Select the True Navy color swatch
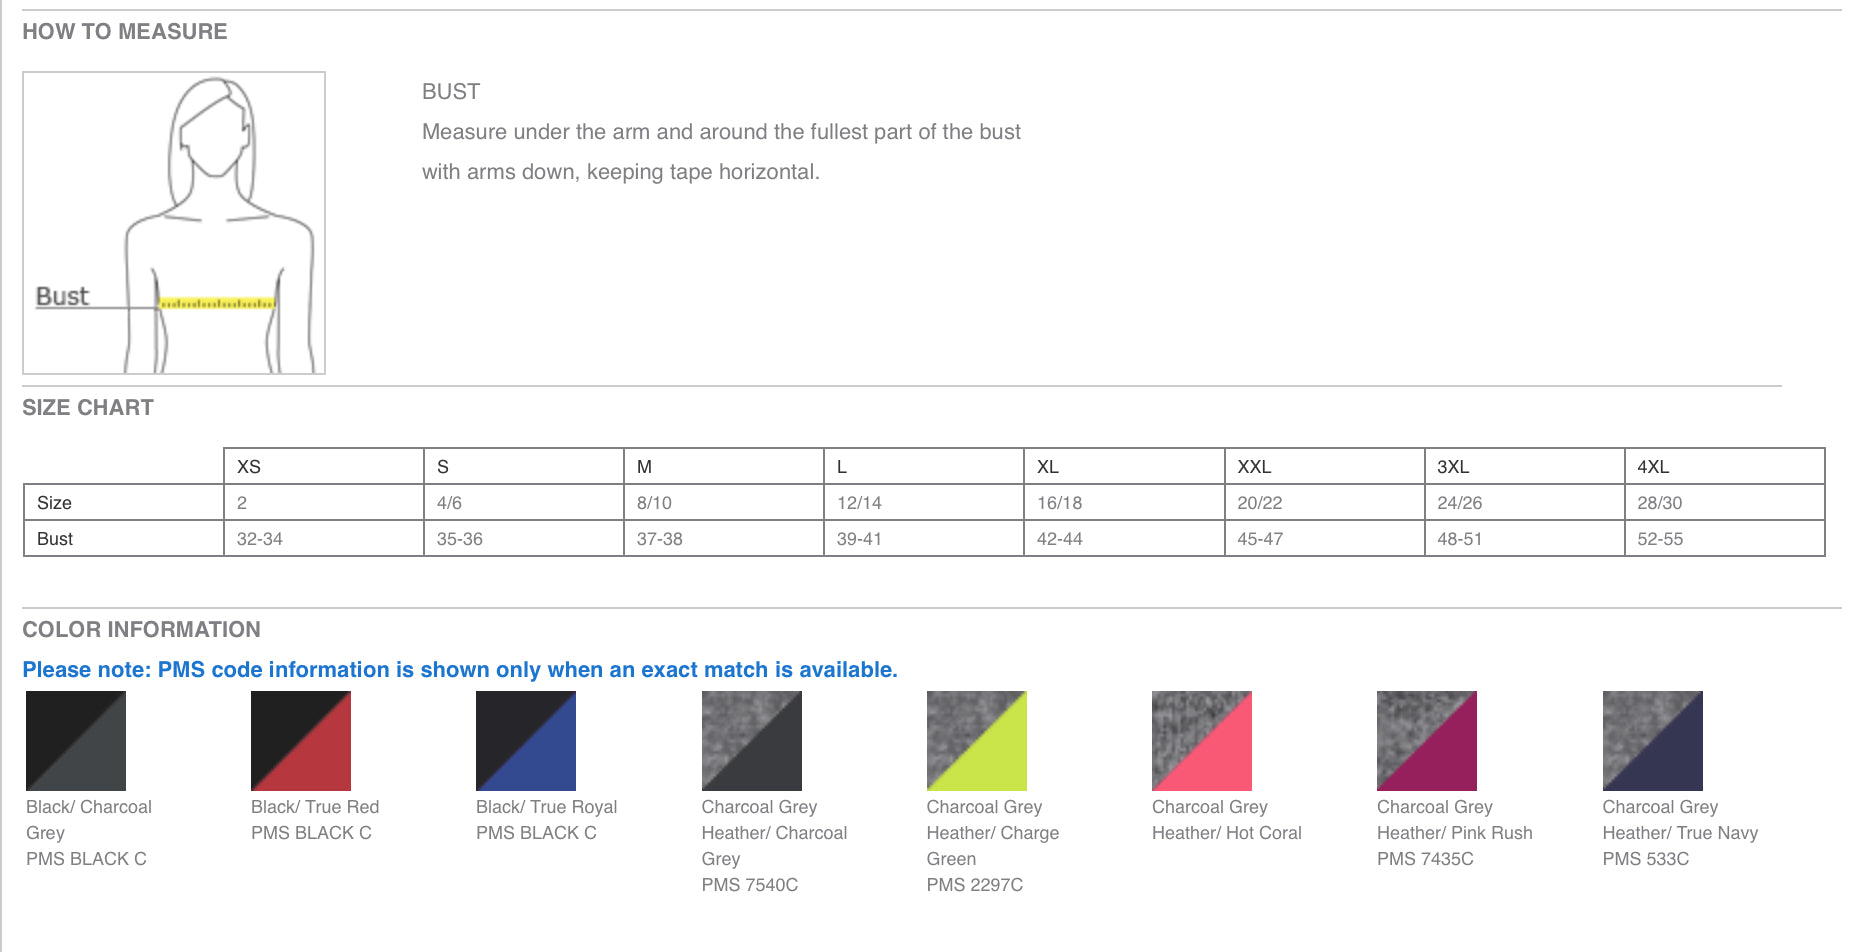The height and width of the screenshot is (952, 1856). point(1653,741)
